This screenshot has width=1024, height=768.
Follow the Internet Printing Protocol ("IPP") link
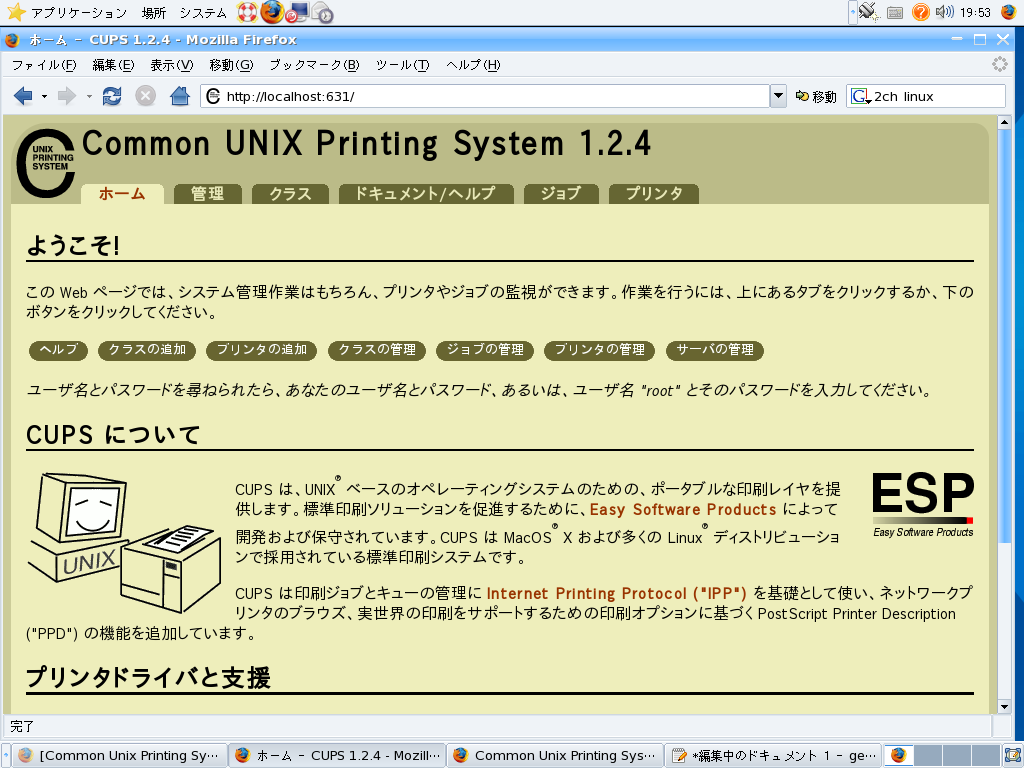616,594
